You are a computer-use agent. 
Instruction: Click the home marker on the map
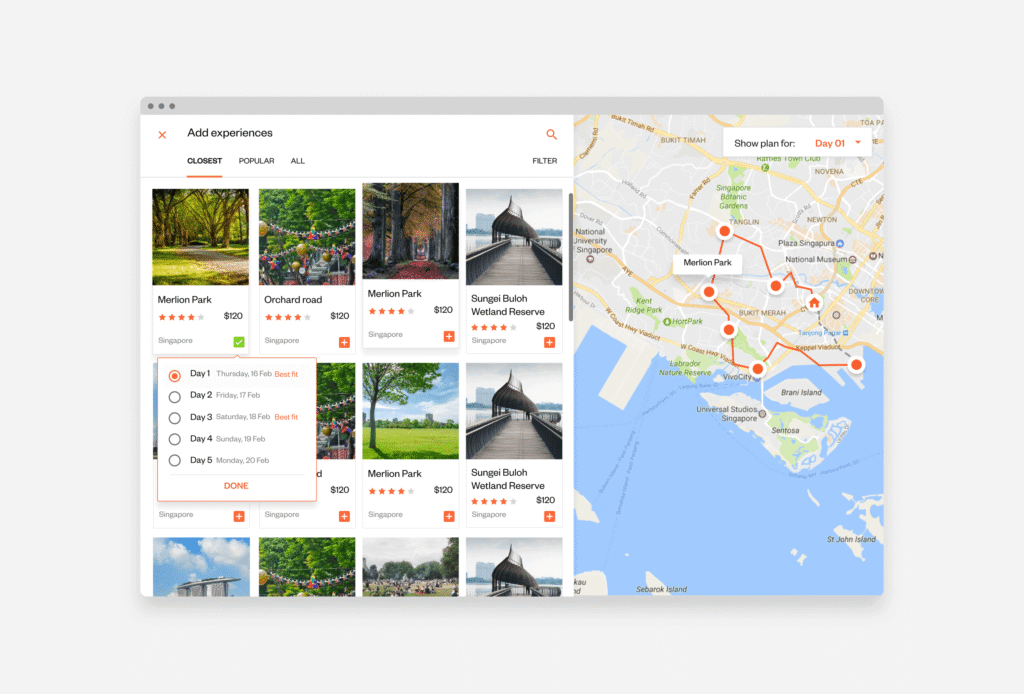[814, 302]
